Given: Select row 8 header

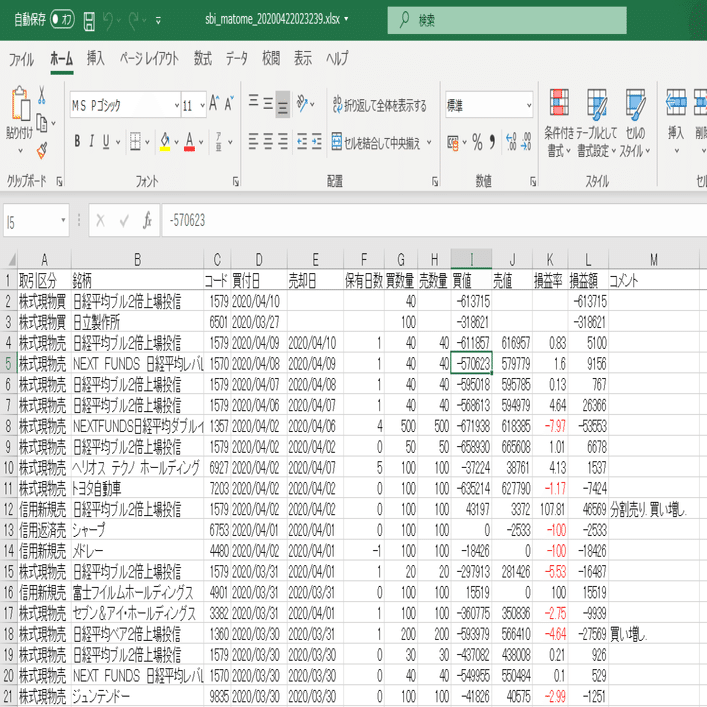Looking at the screenshot, I should point(9,426).
